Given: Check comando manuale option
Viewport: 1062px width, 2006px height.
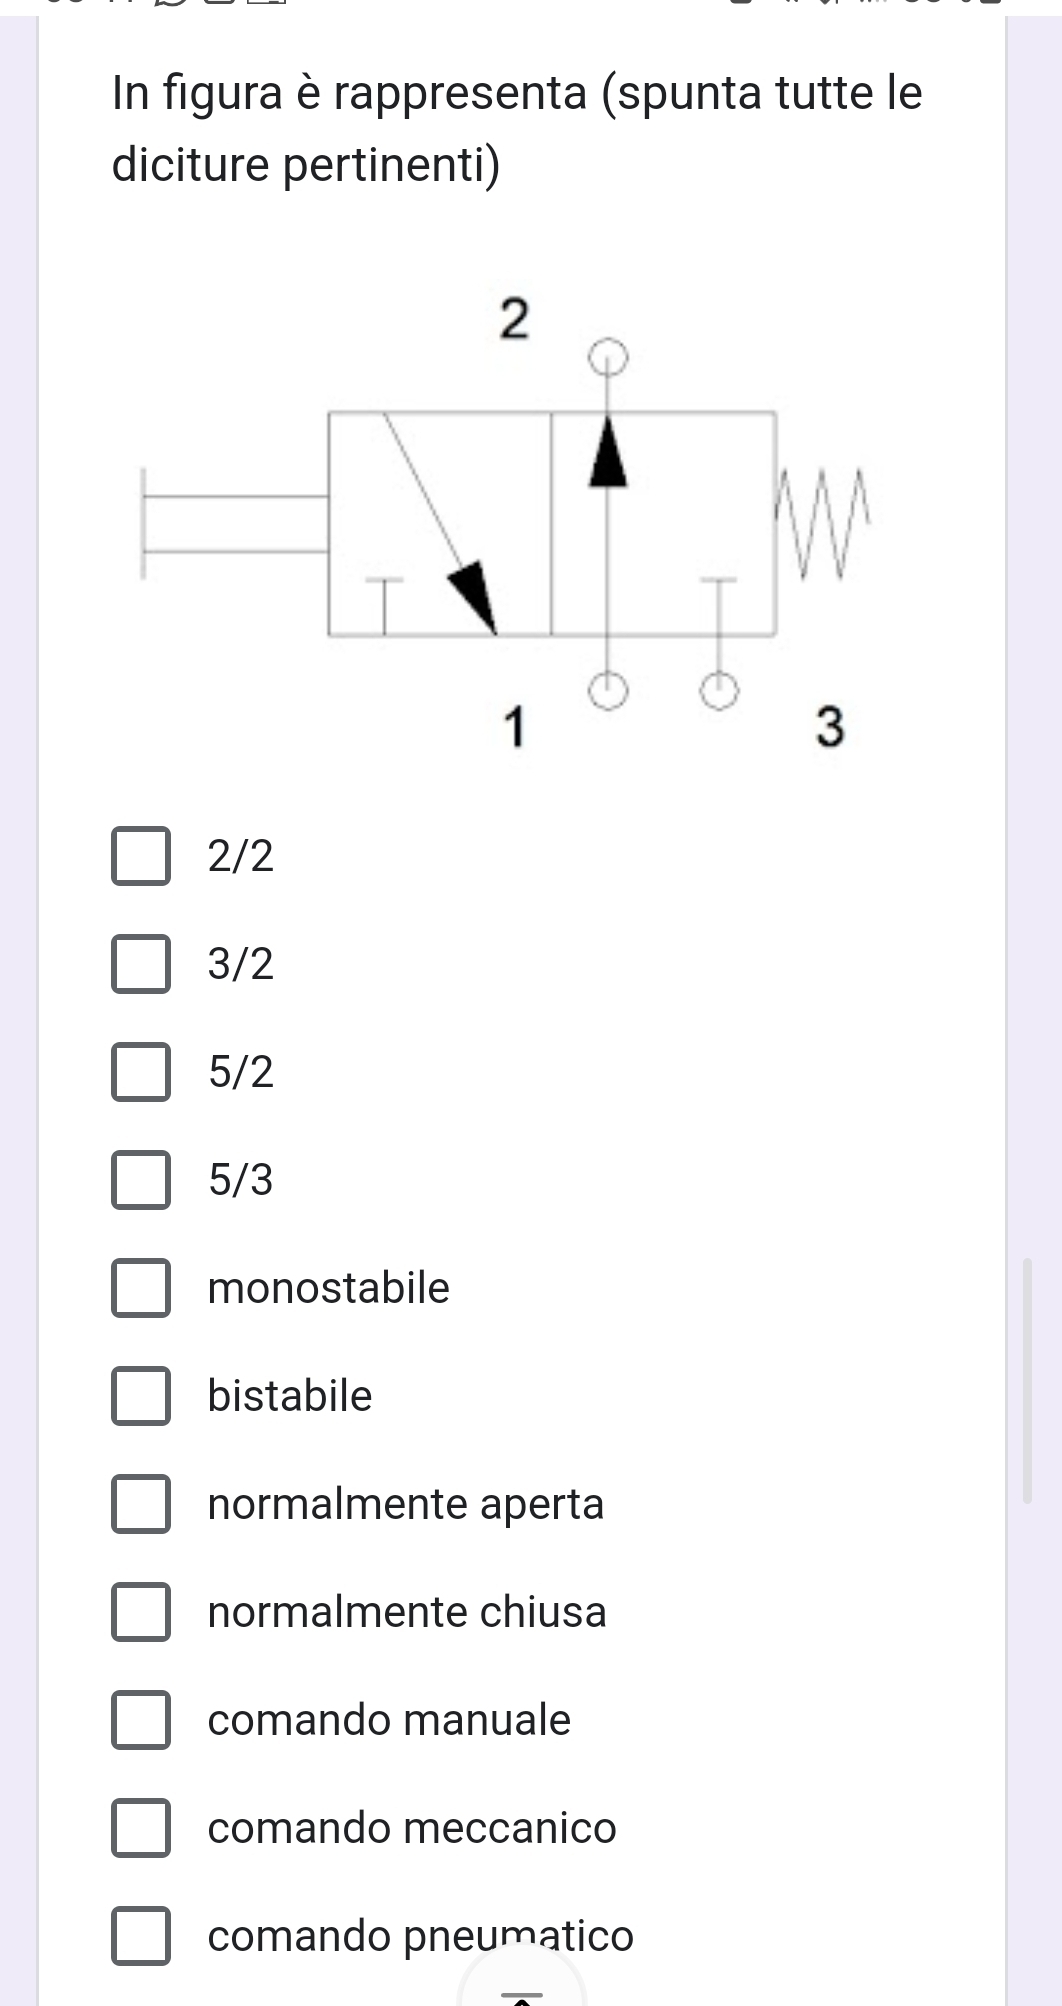Looking at the screenshot, I should (x=141, y=1720).
